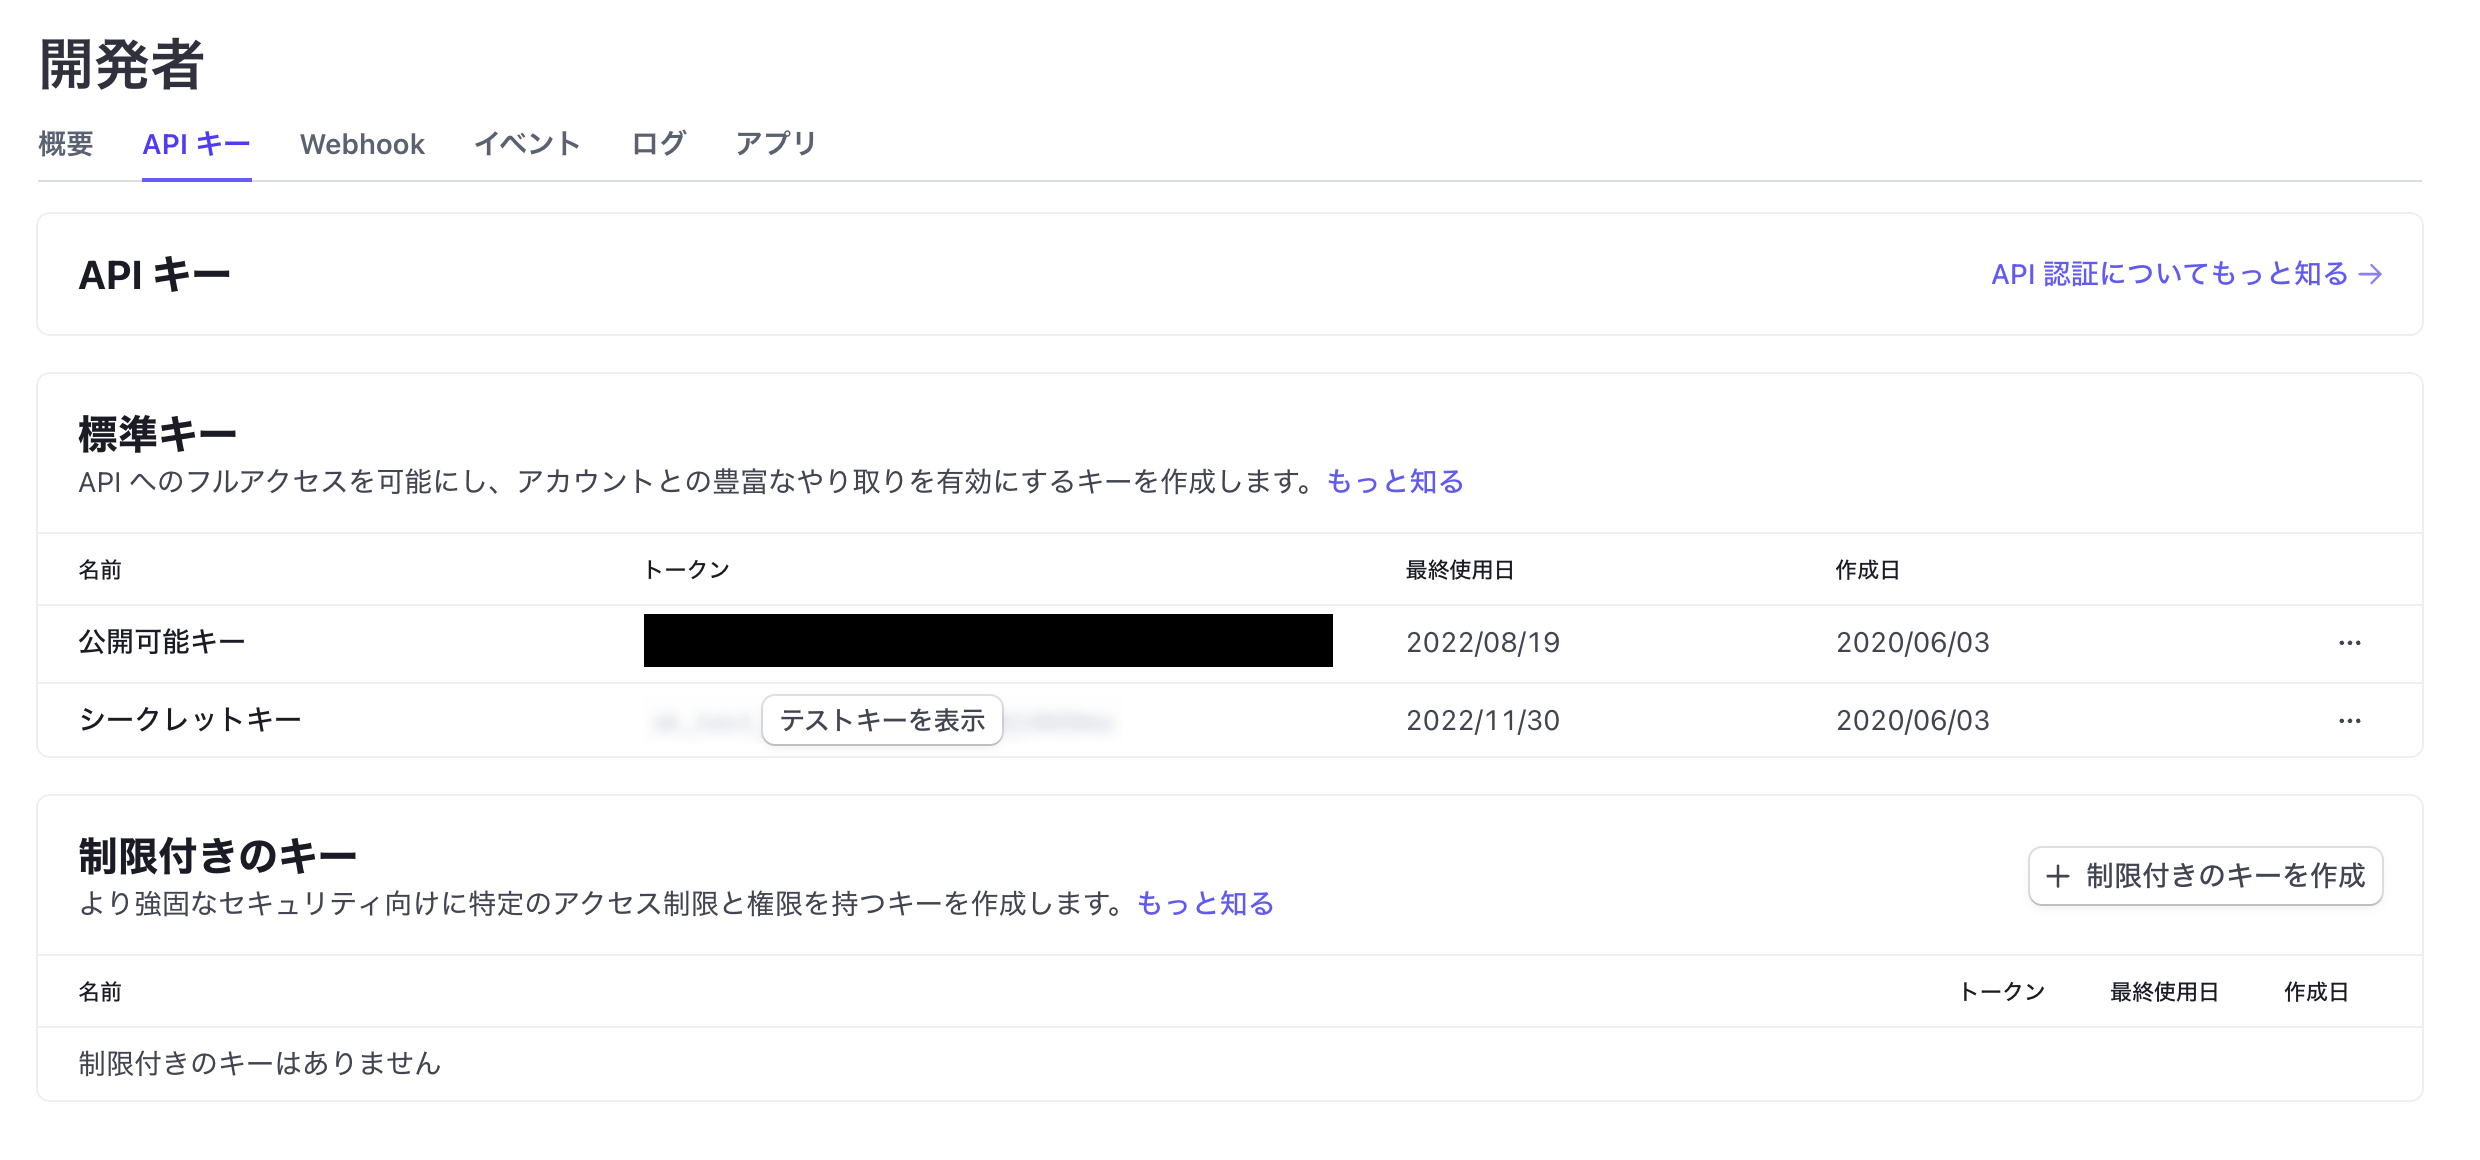Stay on the API キー tab
Viewport: 2480px width, 1160px height.
196,143
